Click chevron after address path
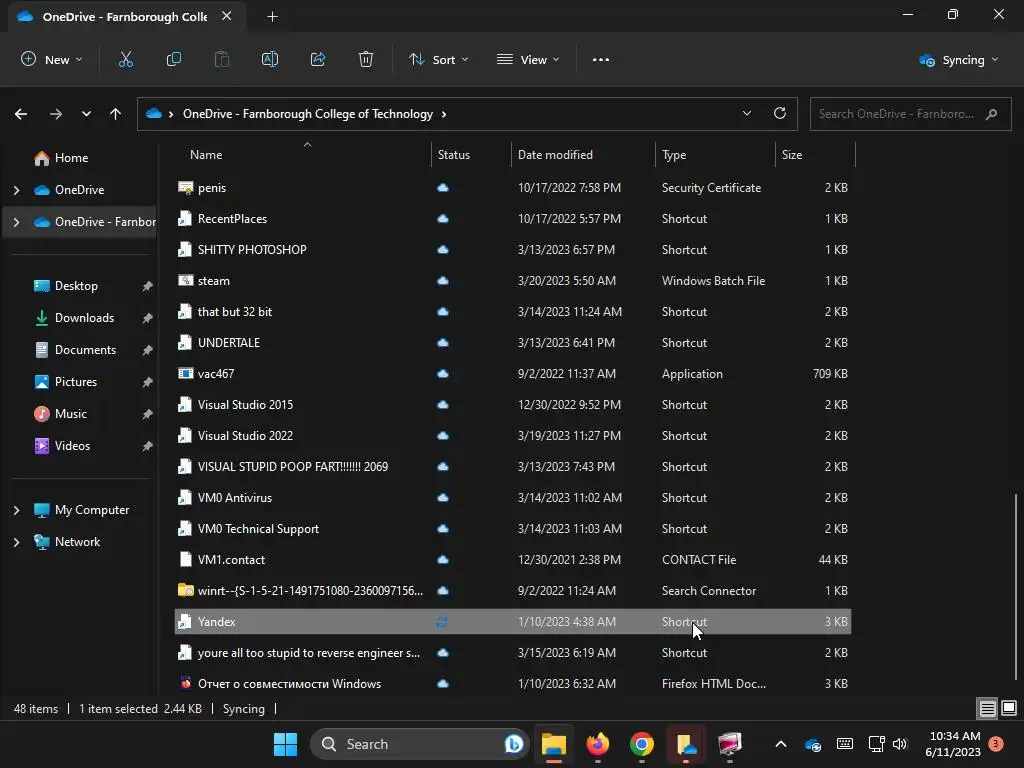Screen dimensions: 1024x768 pos(444,114)
